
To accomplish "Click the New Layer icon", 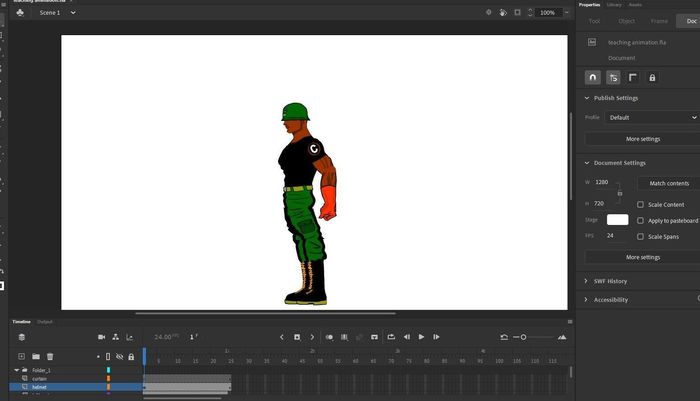I will (x=21, y=356).
